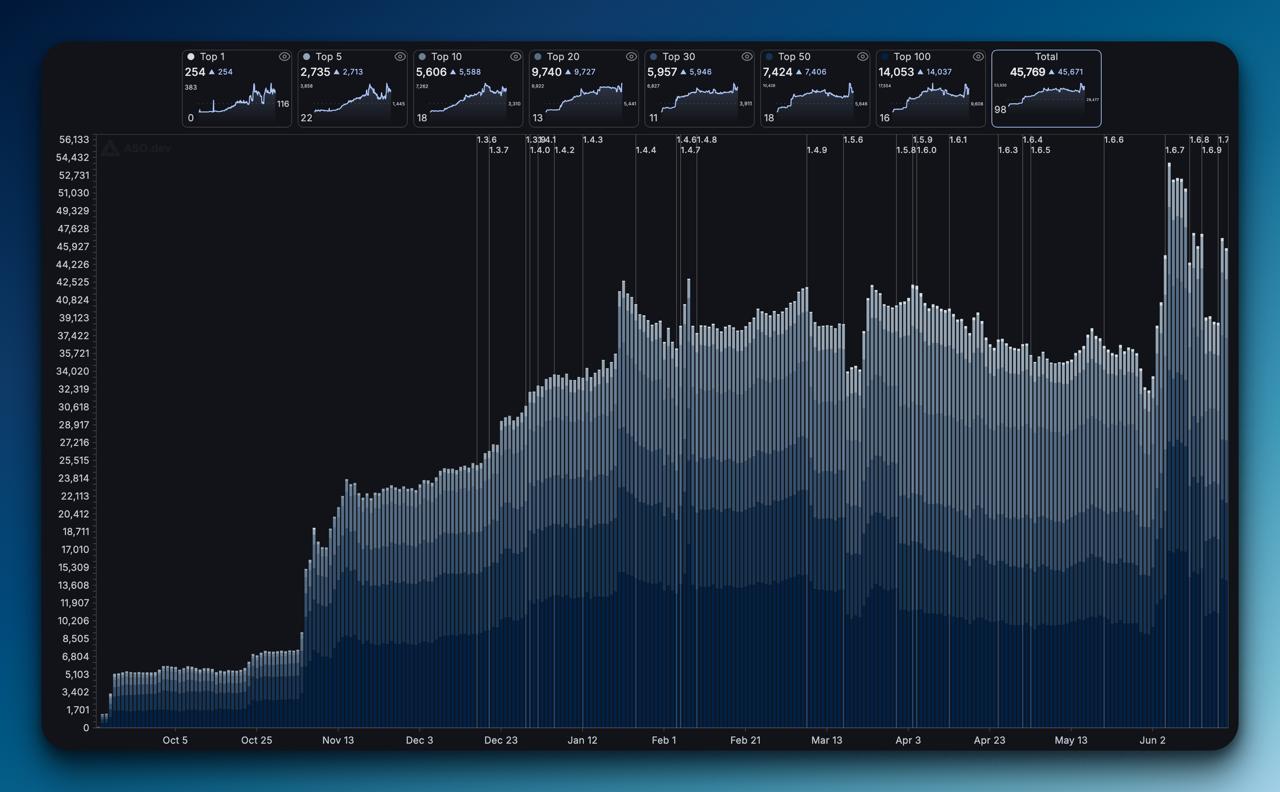Hide the Top 20 series via eye icon

point(631,57)
